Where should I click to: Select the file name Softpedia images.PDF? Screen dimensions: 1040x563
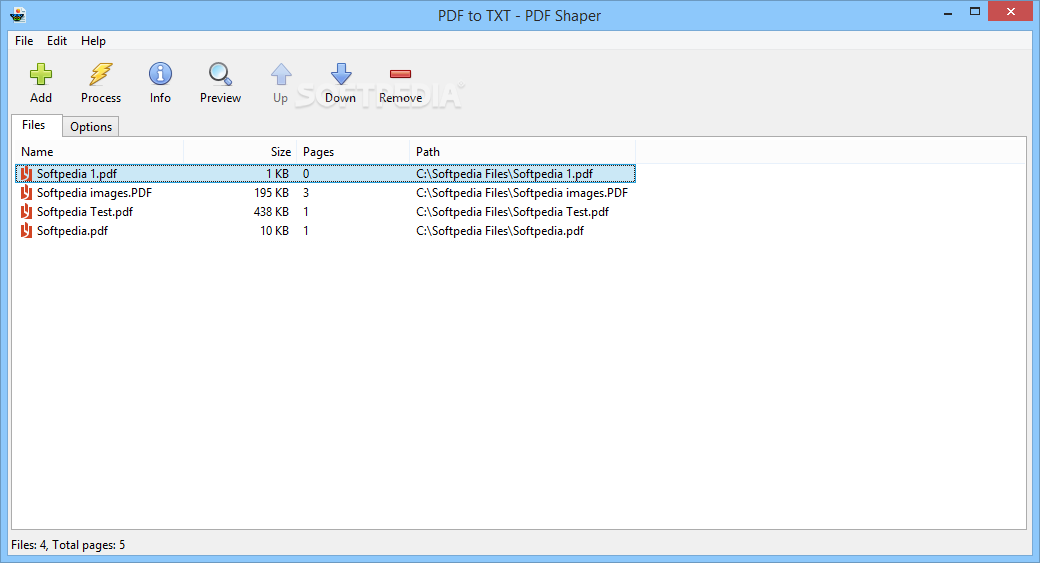point(94,193)
